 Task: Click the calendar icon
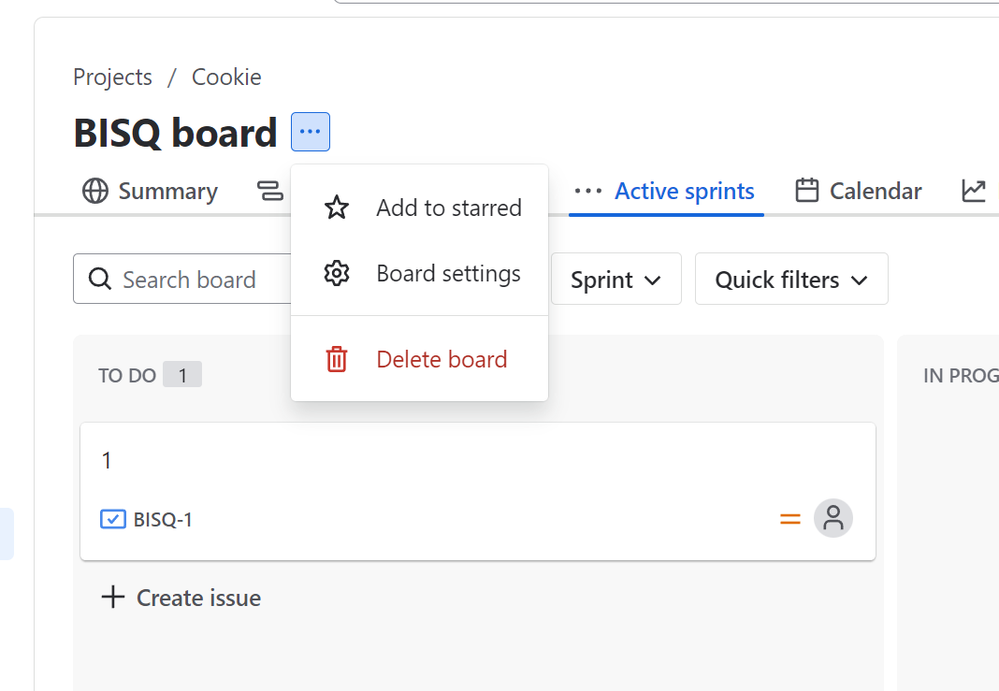coord(807,191)
